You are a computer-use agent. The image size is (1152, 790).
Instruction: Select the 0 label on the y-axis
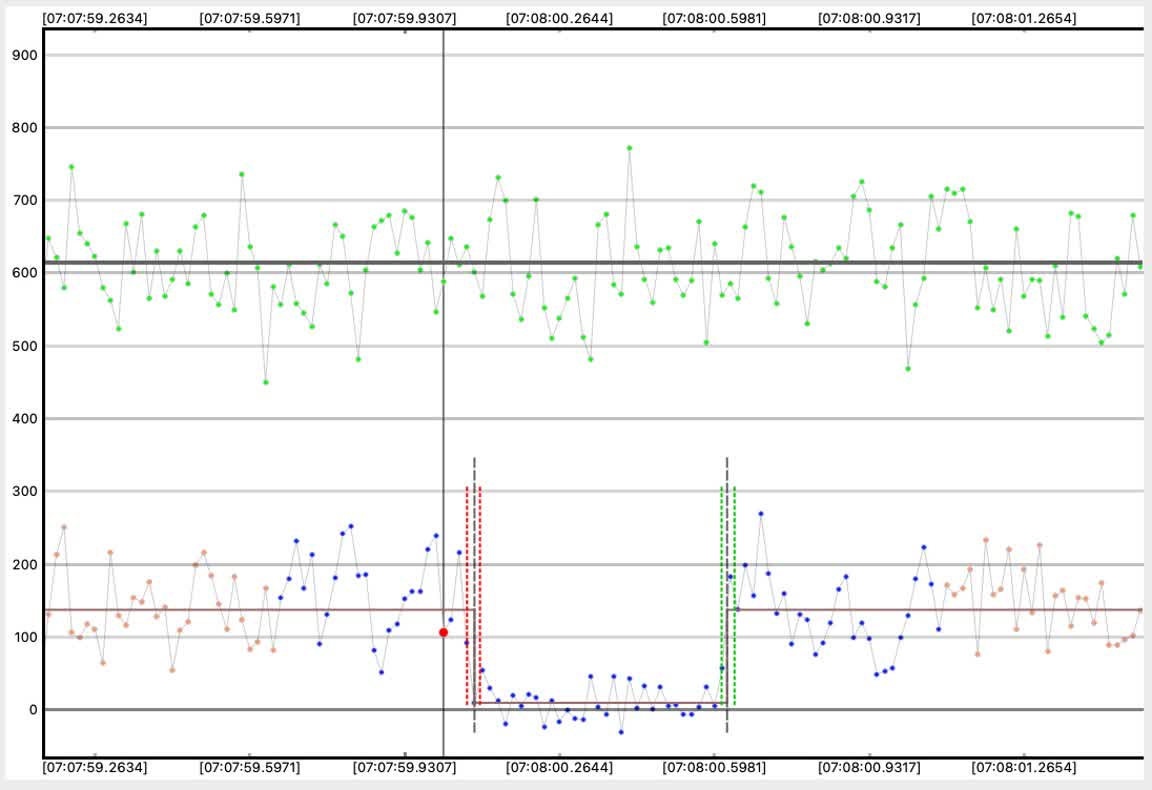[32, 710]
